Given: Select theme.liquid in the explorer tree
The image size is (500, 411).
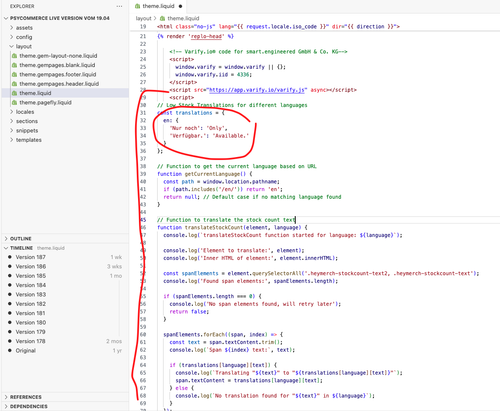Looking at the screenshot, I should (65, 93).
